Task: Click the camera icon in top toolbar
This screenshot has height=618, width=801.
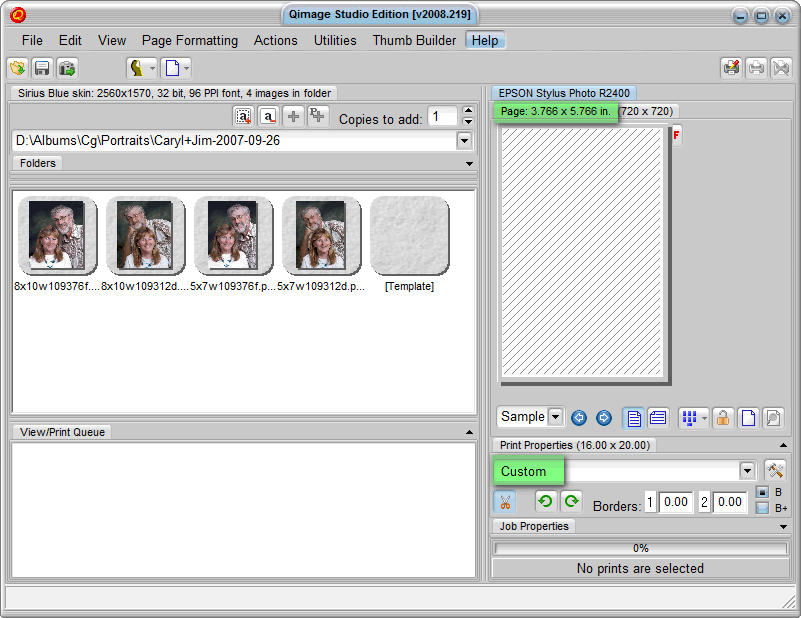Action: click(x=66, y=68)
